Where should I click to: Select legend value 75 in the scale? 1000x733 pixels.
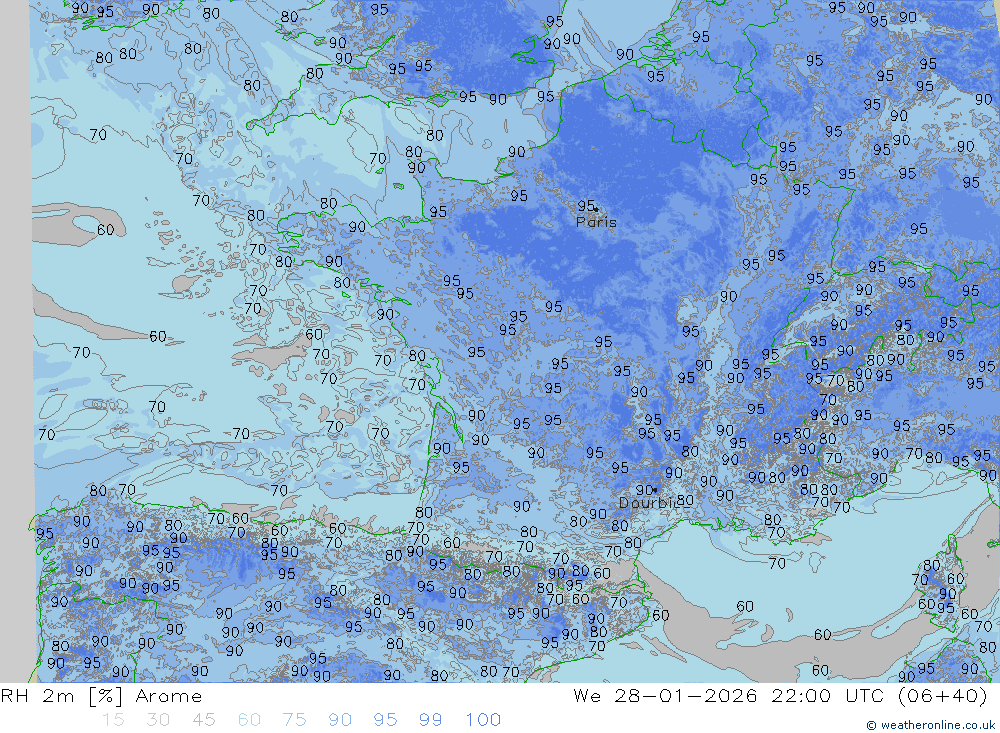pyautogui.click(x=294, y=720)
